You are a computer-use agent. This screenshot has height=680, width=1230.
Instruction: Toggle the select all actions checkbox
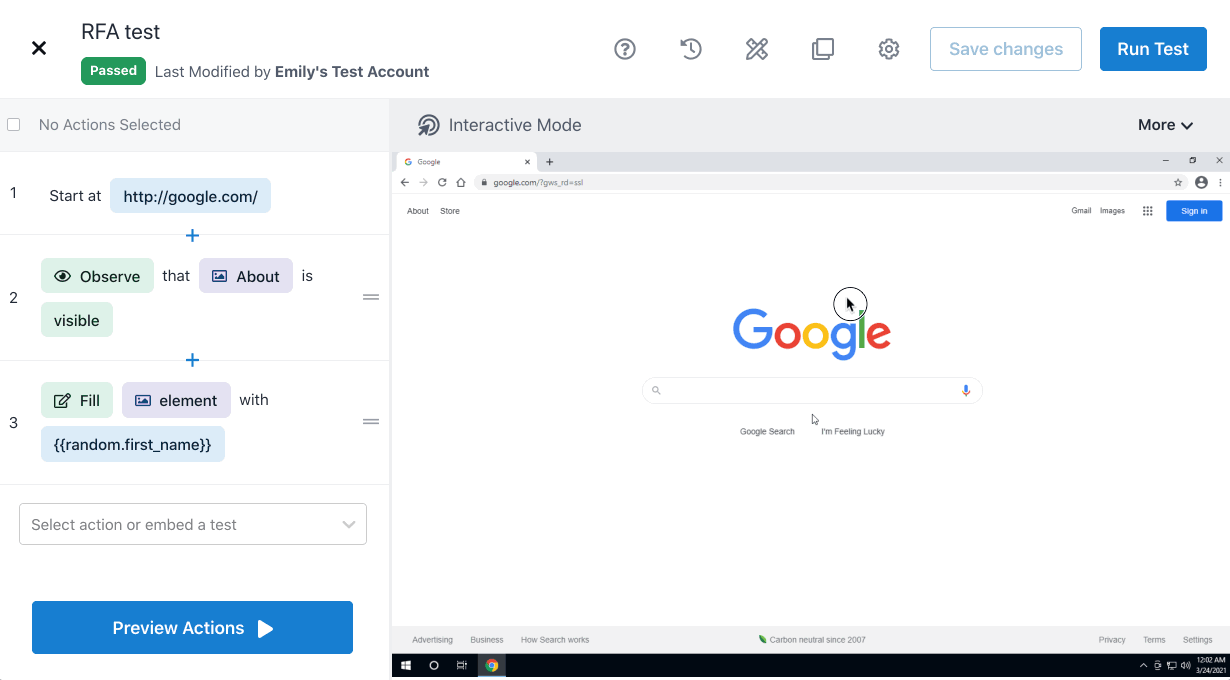(14, 125)
